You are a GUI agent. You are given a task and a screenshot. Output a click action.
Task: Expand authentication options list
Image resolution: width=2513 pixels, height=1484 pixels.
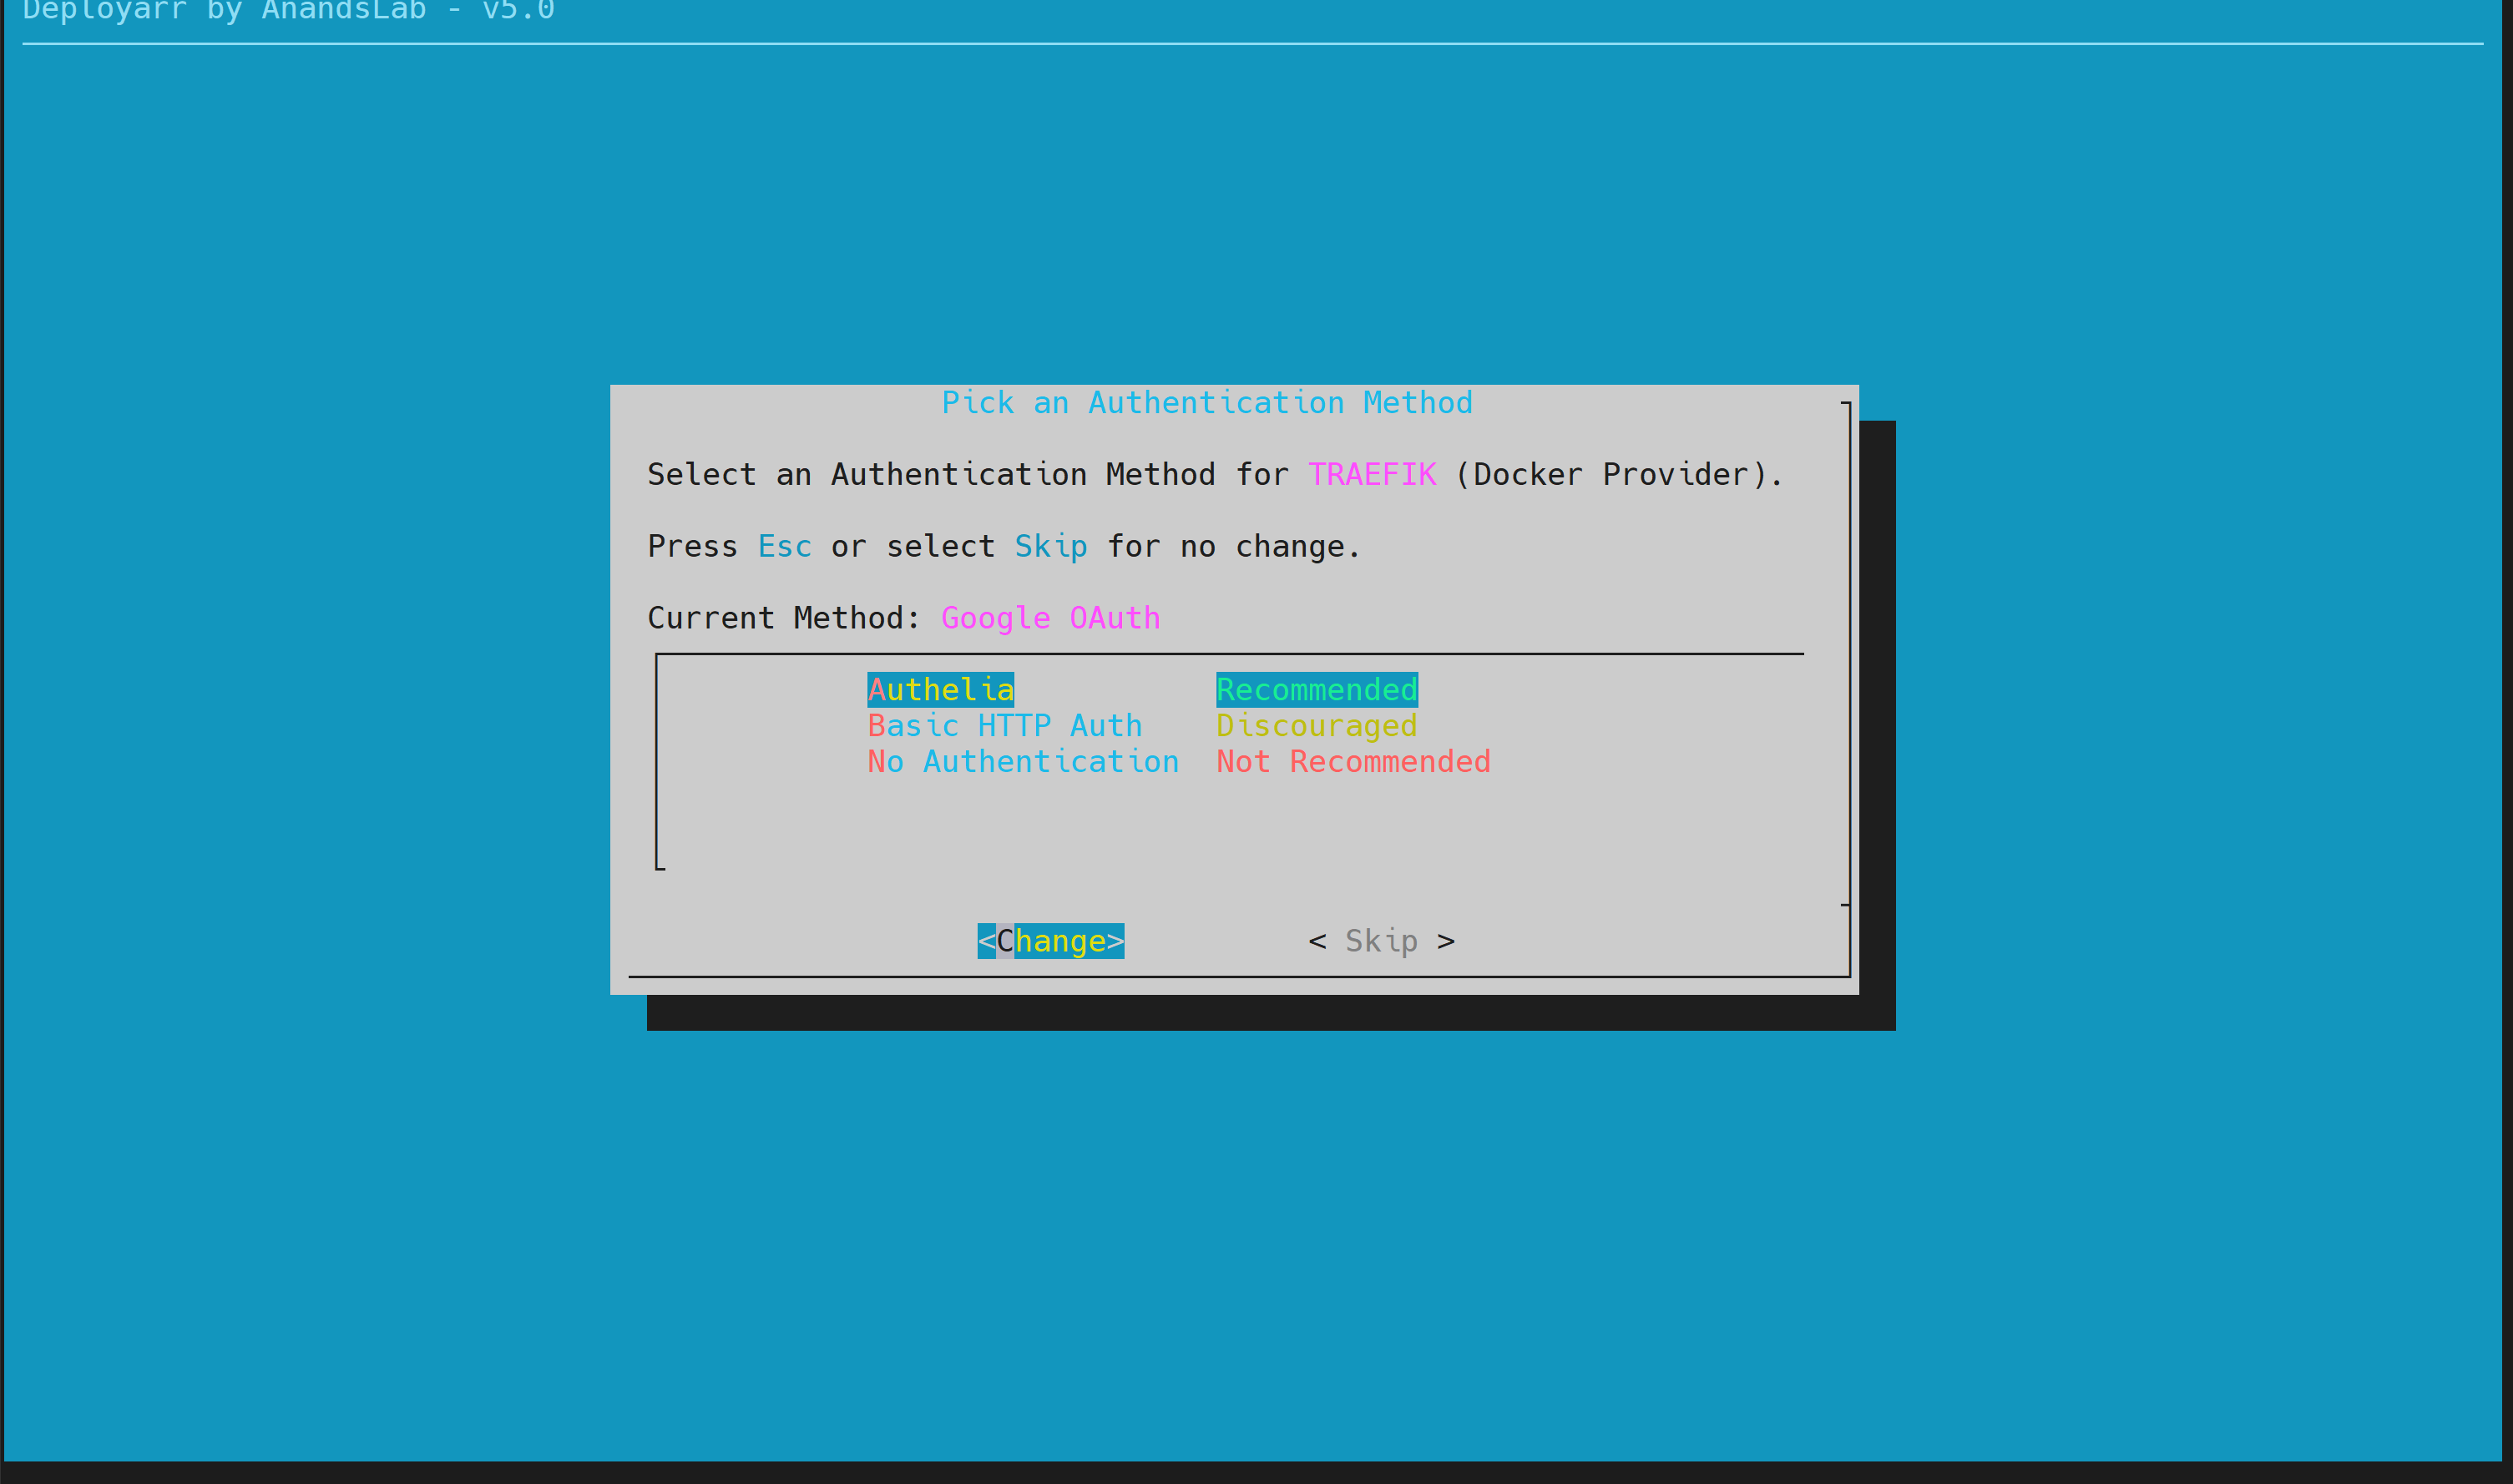(x=1239, y=761)
